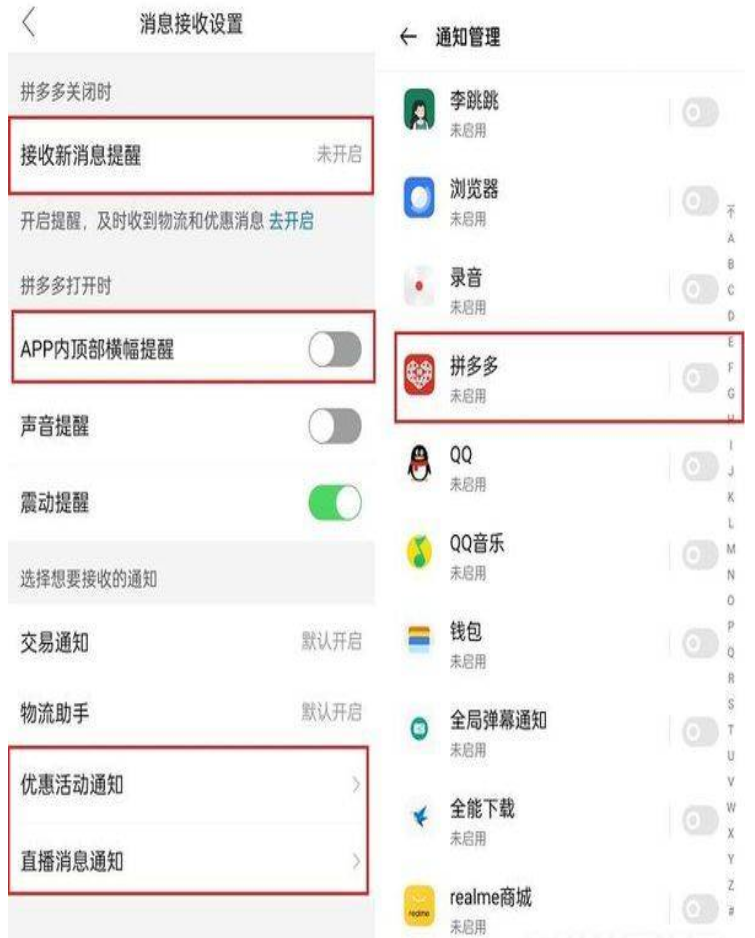755x938 pixels.
Task: Open the 钱包 wallet icon
Action: 419,639
